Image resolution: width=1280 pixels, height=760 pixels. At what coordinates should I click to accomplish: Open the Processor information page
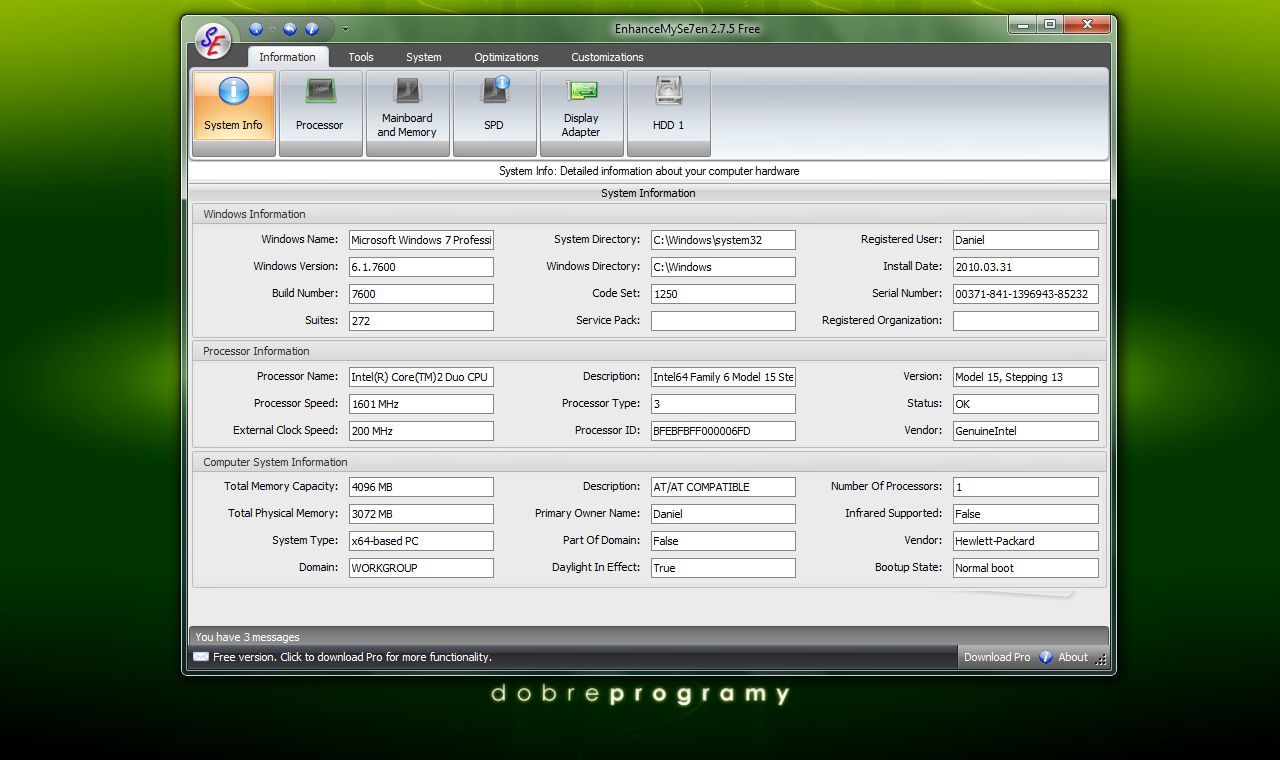[320, 113]
